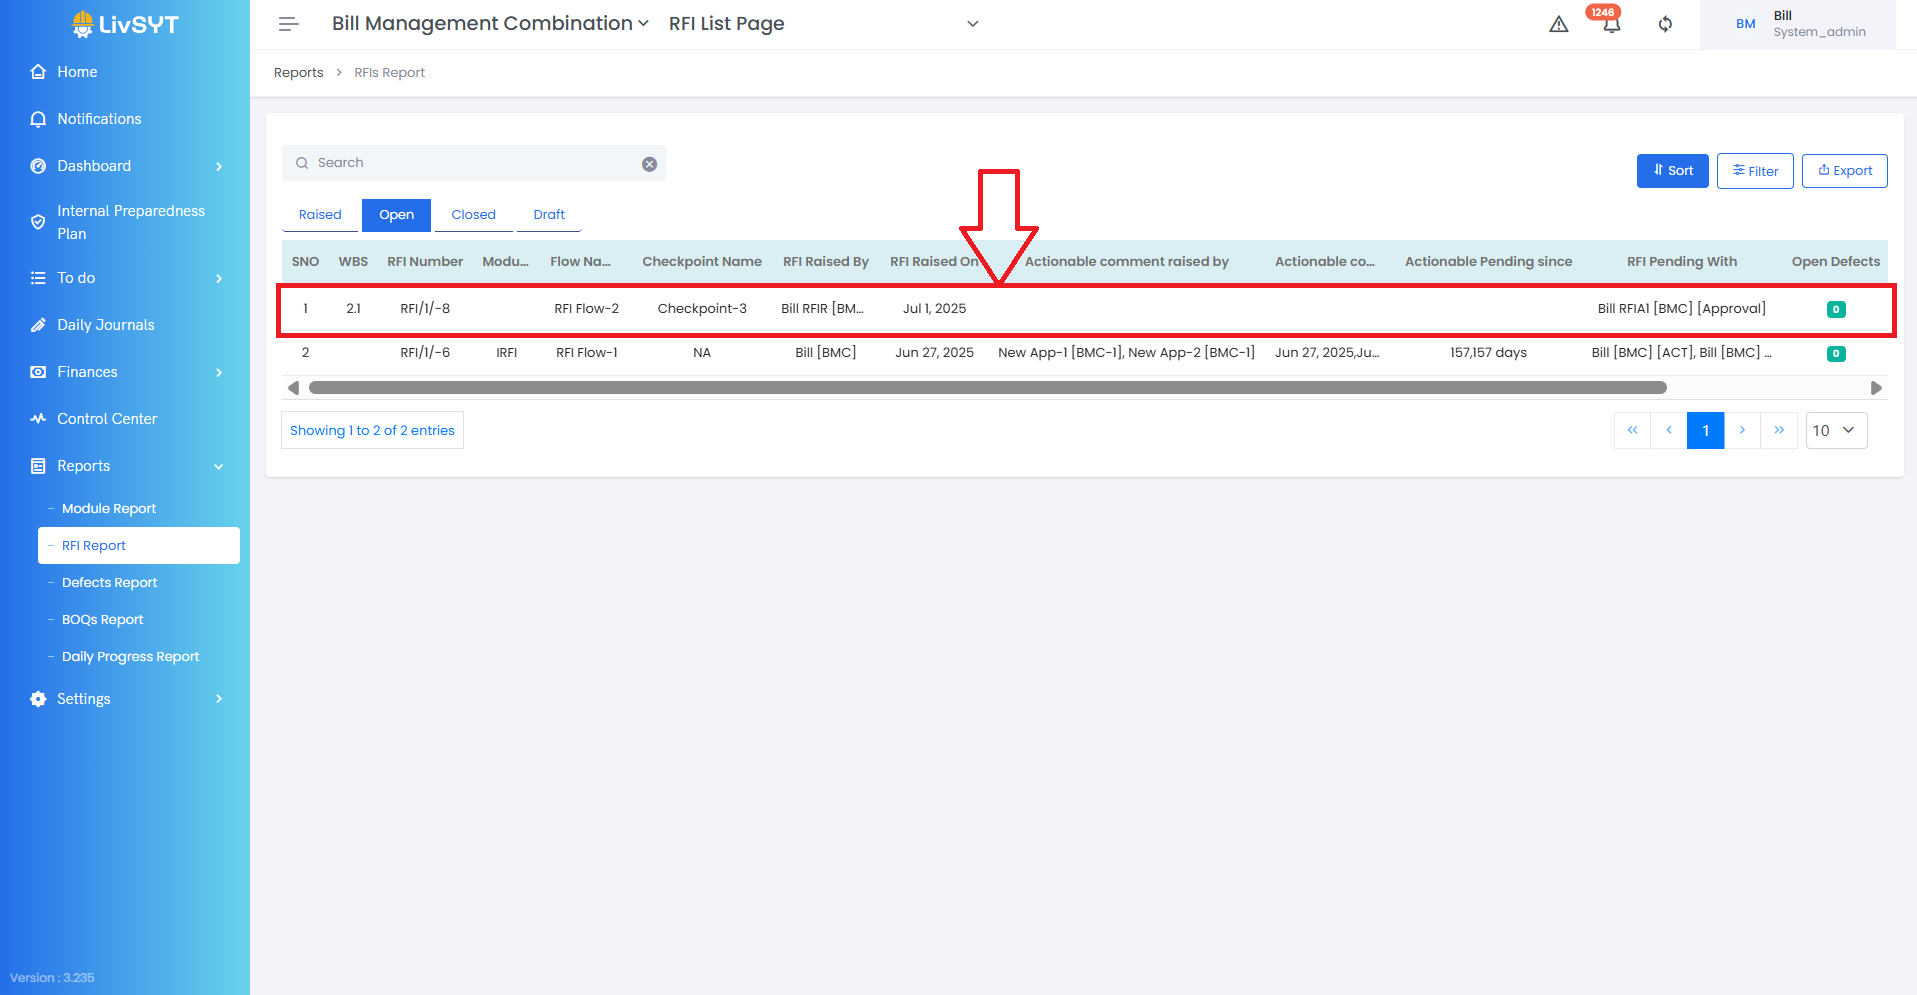The width and height of the screenshot is (1917, 995).
Task: Click the 157,157 days cell
Action: coord(1488,353)
